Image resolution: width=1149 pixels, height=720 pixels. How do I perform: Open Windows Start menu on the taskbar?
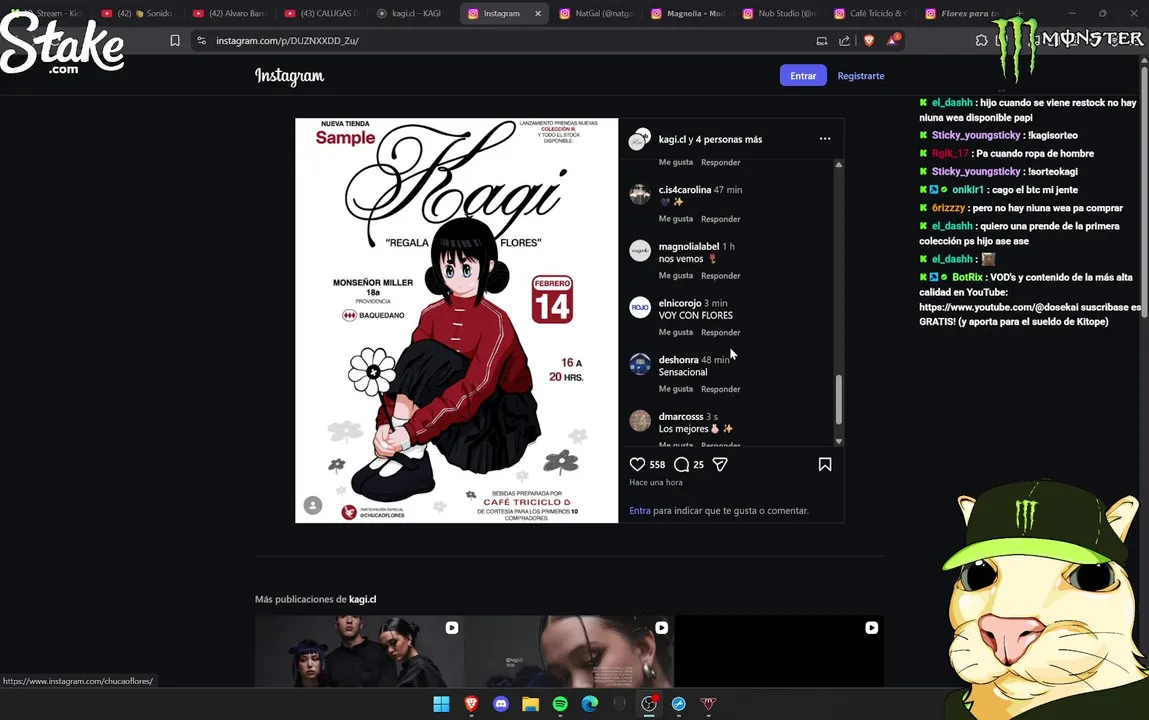441,704
